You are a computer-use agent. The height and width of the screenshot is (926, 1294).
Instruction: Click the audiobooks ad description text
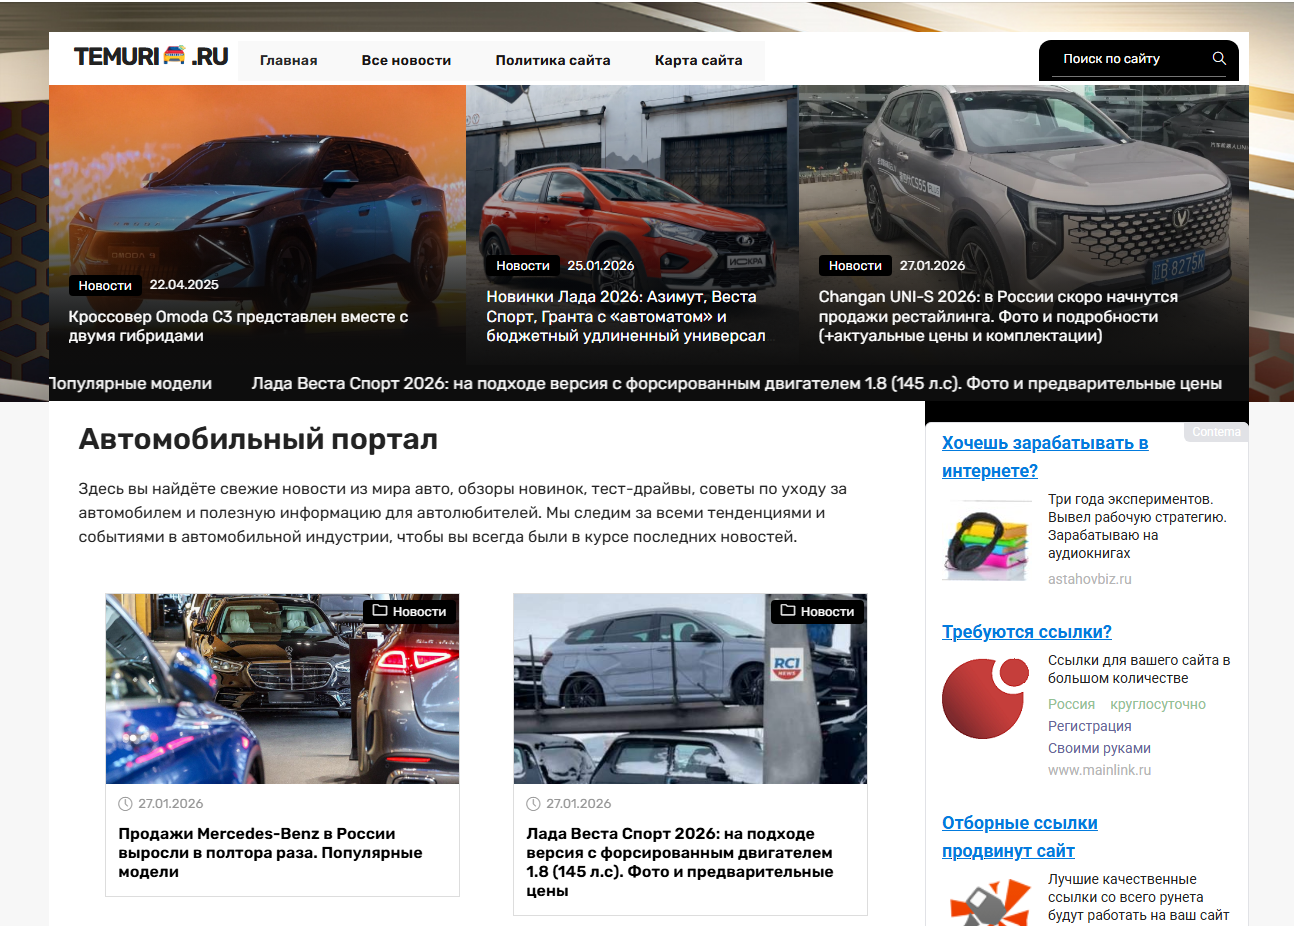pos(1137,526)
